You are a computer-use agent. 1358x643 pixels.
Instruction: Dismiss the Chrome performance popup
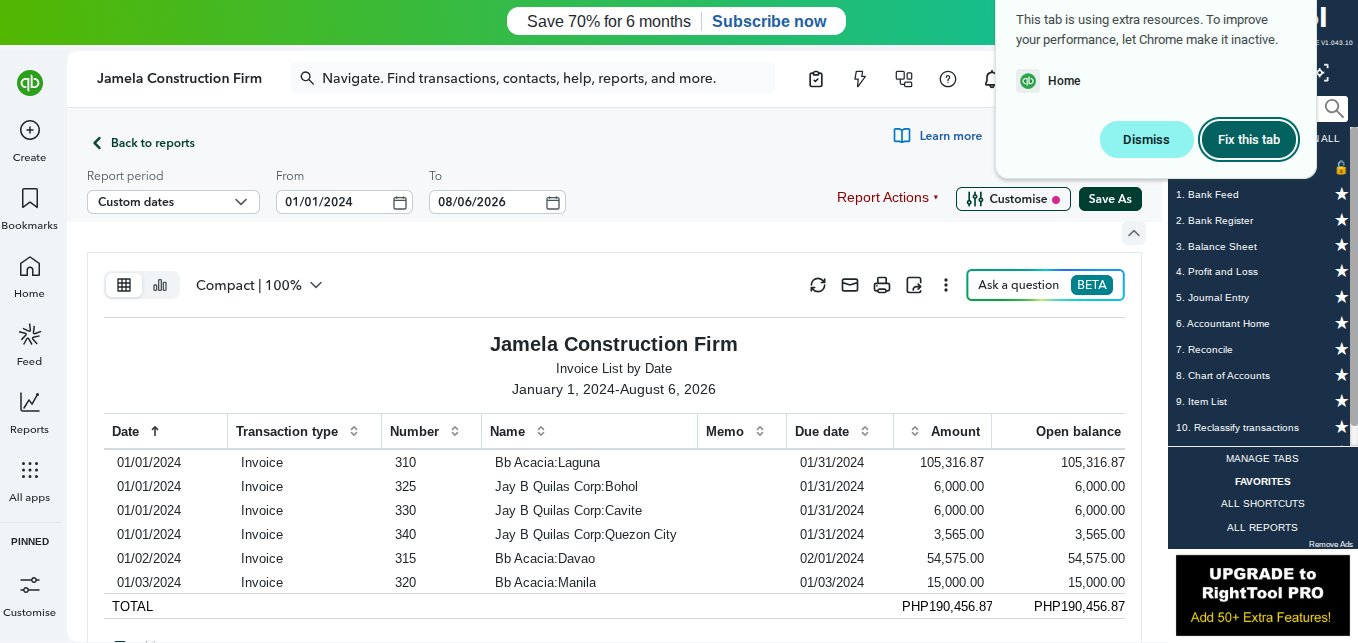tap(1146, 140)
